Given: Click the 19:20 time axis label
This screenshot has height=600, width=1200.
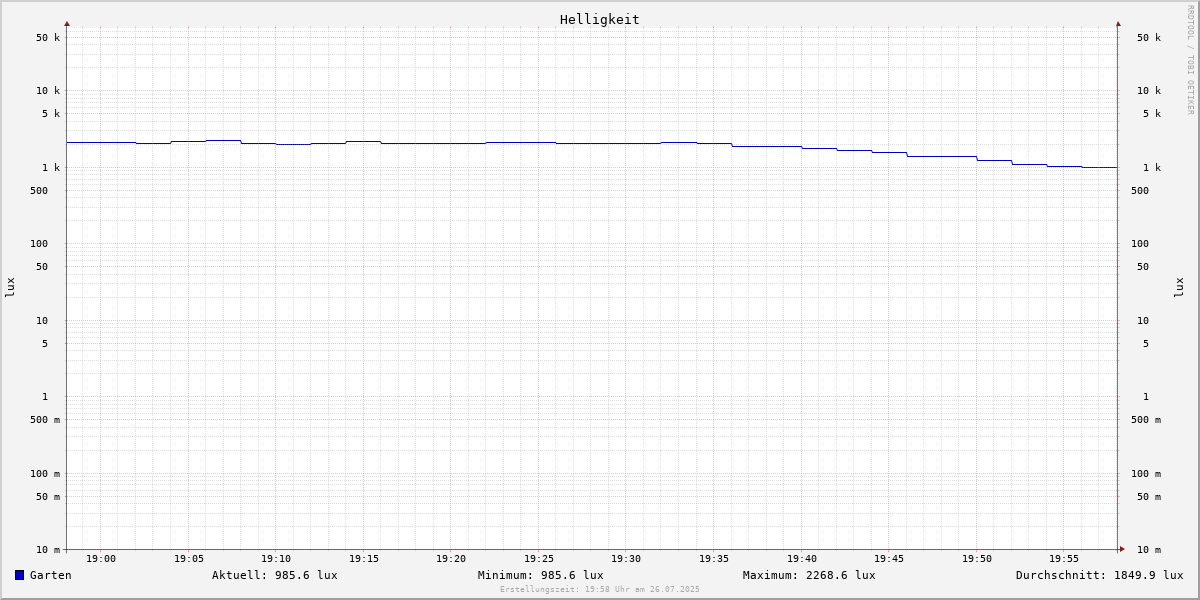Looking at the screenshot, I should point(451,559).
